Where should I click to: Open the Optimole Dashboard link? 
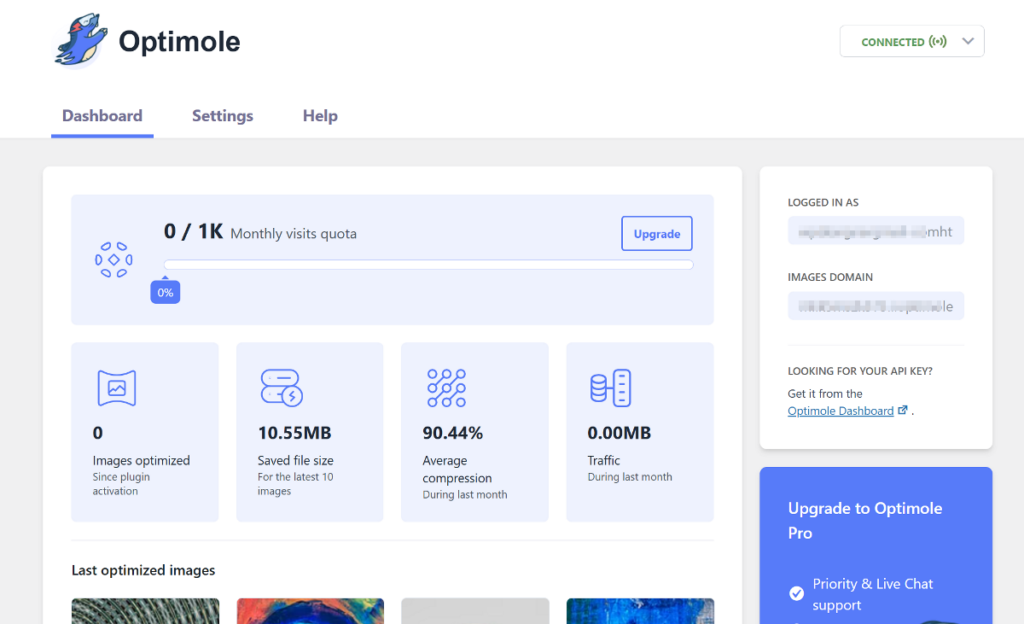click(840, 410)
